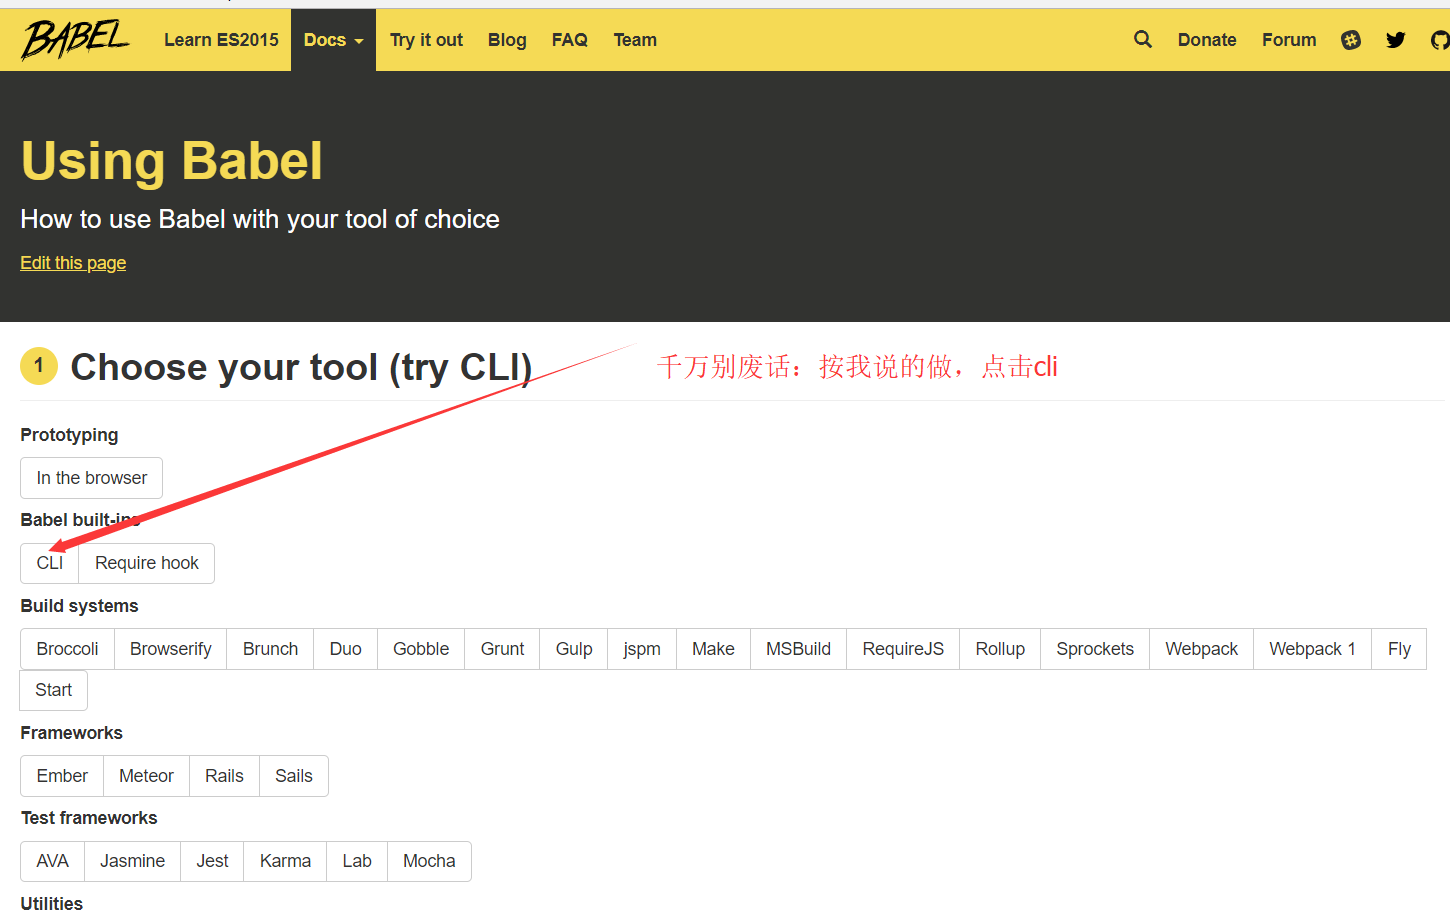This screenshot has width=1450, height=915.
Task: Select Jasmine test framework
Action: click(132, 861)
